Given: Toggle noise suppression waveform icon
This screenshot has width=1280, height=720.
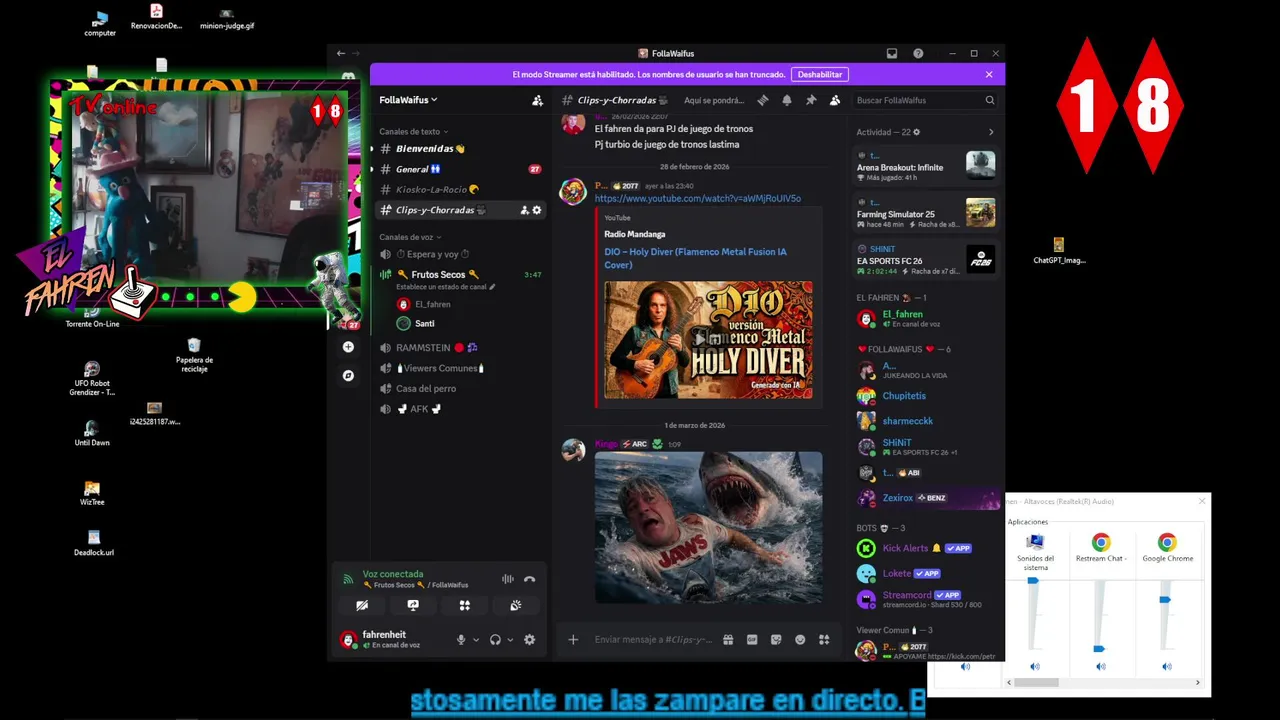Looking at the screenshot, I should (x=508, y=579).
